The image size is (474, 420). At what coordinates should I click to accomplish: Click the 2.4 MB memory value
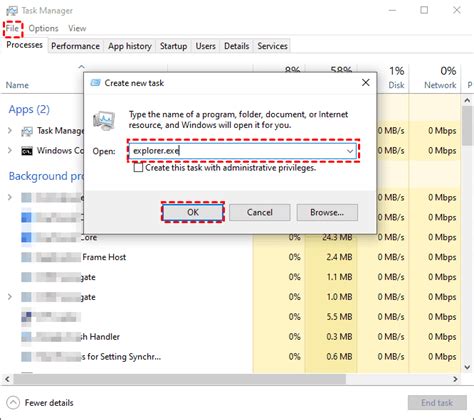pos(339,257)
